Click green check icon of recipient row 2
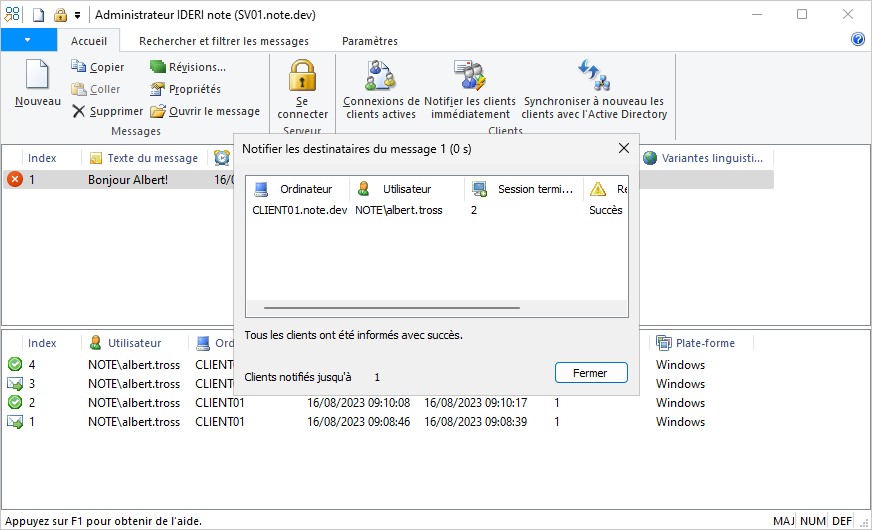Viewport: 872px width, 530px height. pos(15,402)
